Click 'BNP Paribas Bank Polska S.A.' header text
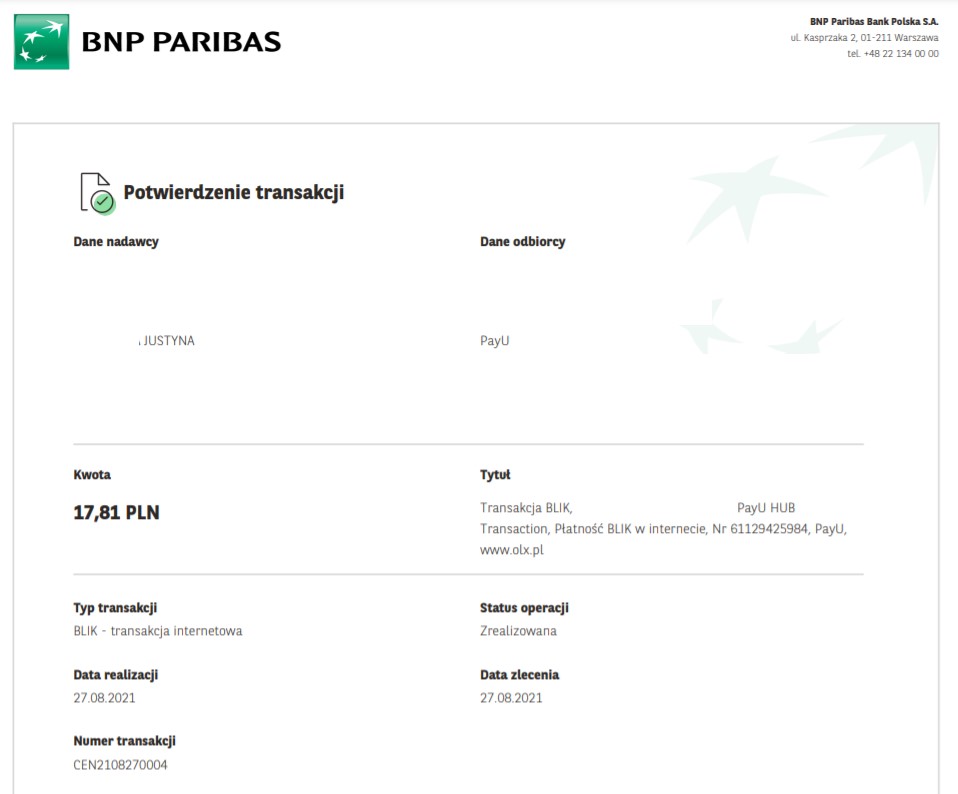Image resolution: width=958 pixels, height=794 pixels. [x=874, y=21]
